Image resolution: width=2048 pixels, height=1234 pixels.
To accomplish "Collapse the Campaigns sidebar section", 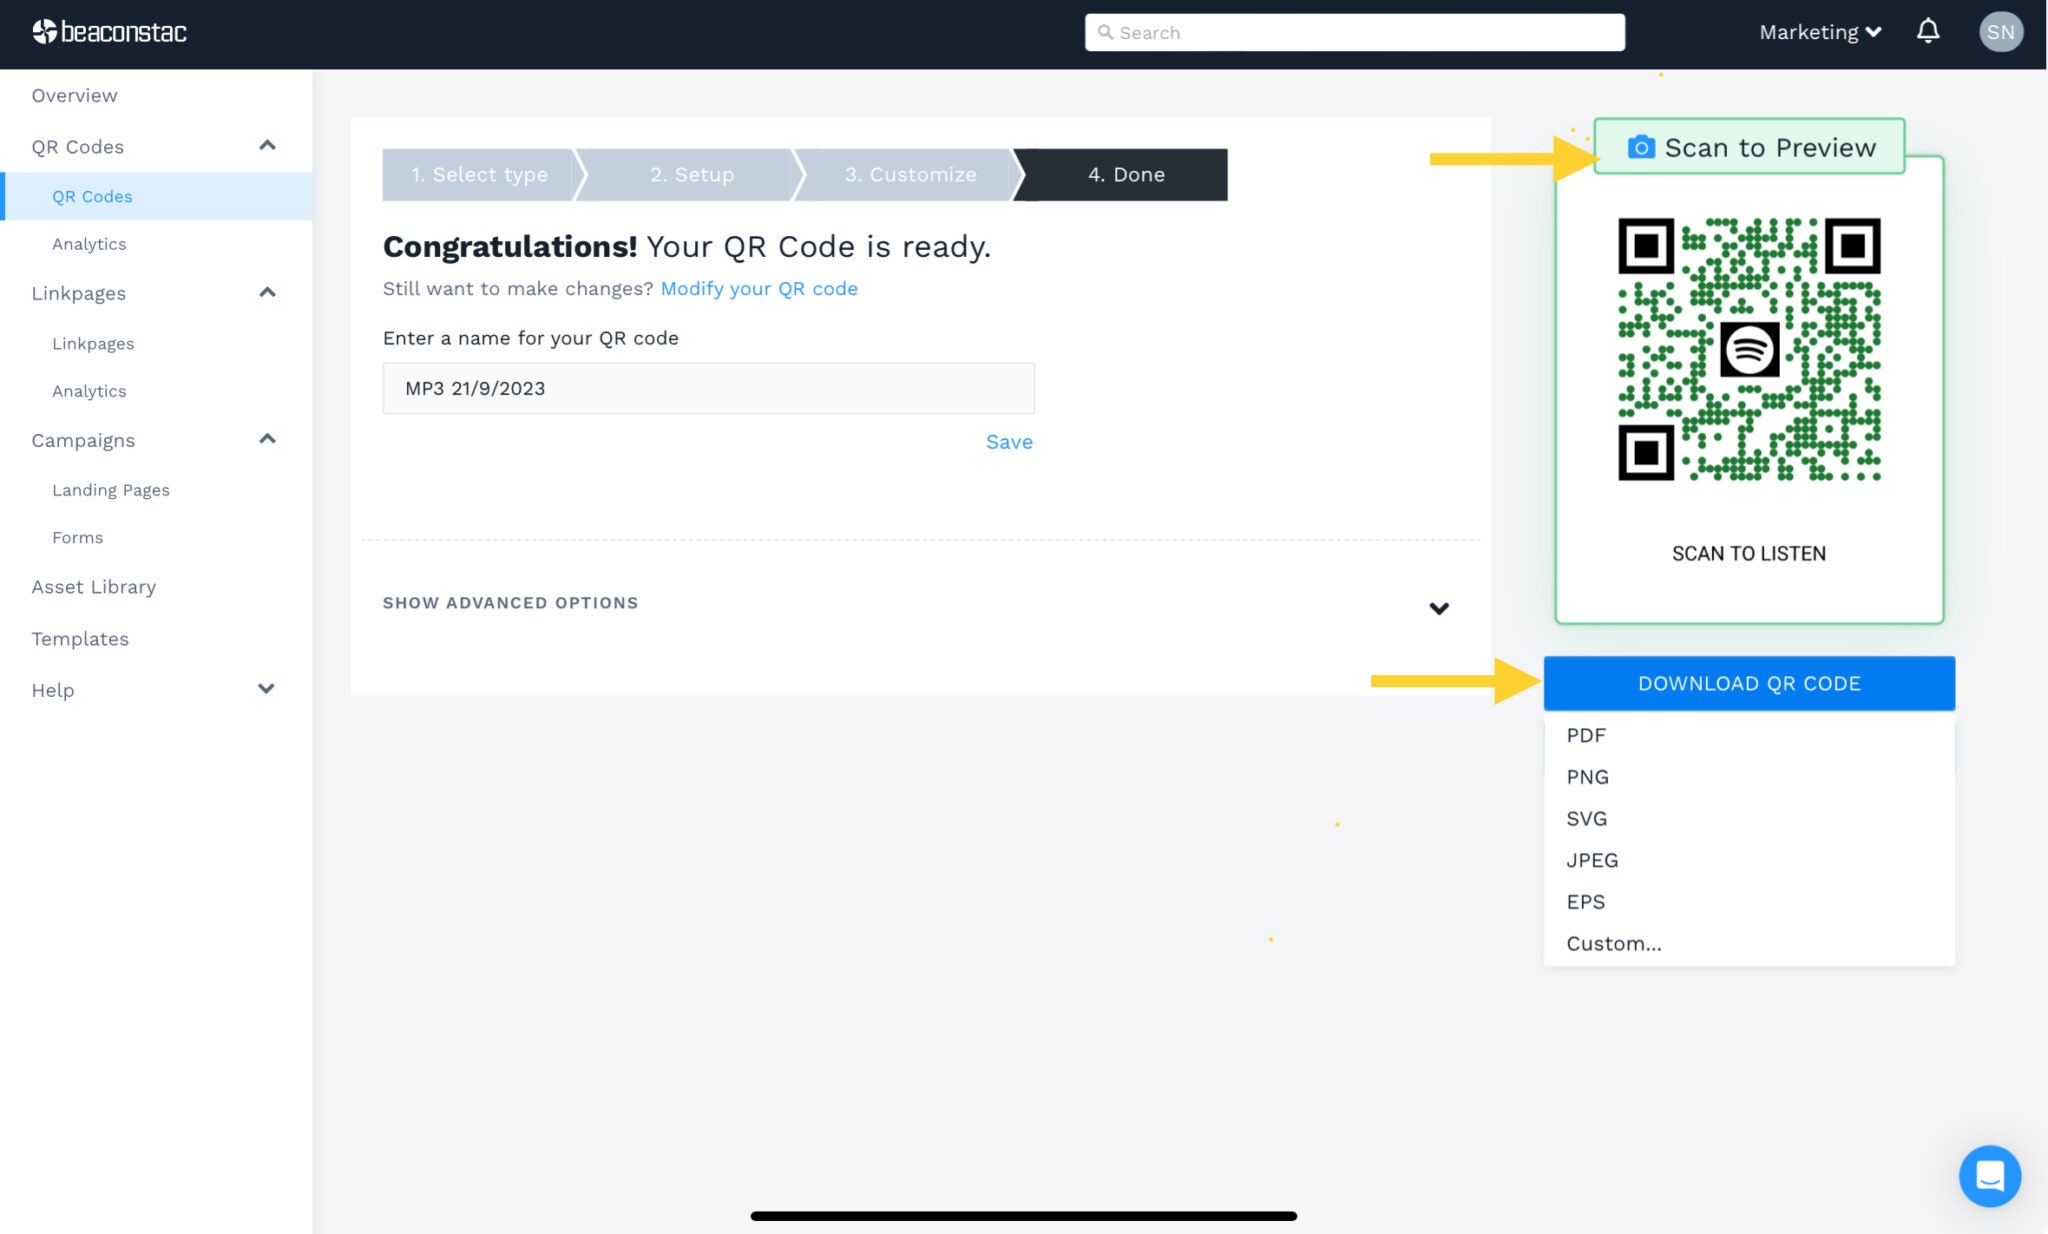I will point(267,438).
